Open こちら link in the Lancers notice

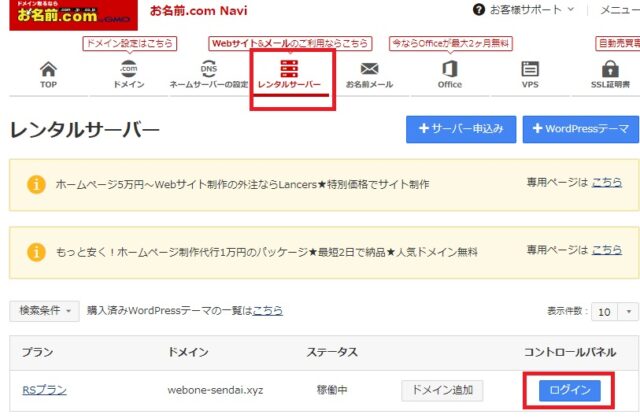point(607,182)
